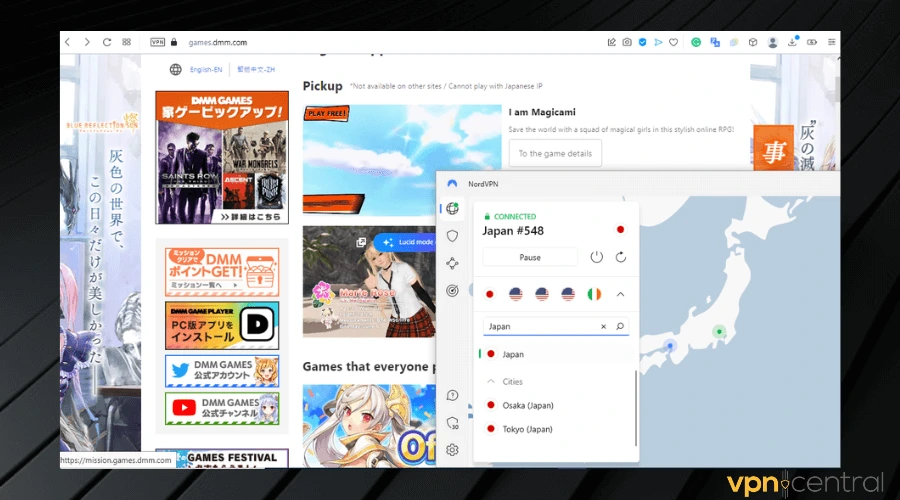Open the I am Magicami title
Image resolution: width=900 pixels, height=500 pixels.
tap(542, 112)
